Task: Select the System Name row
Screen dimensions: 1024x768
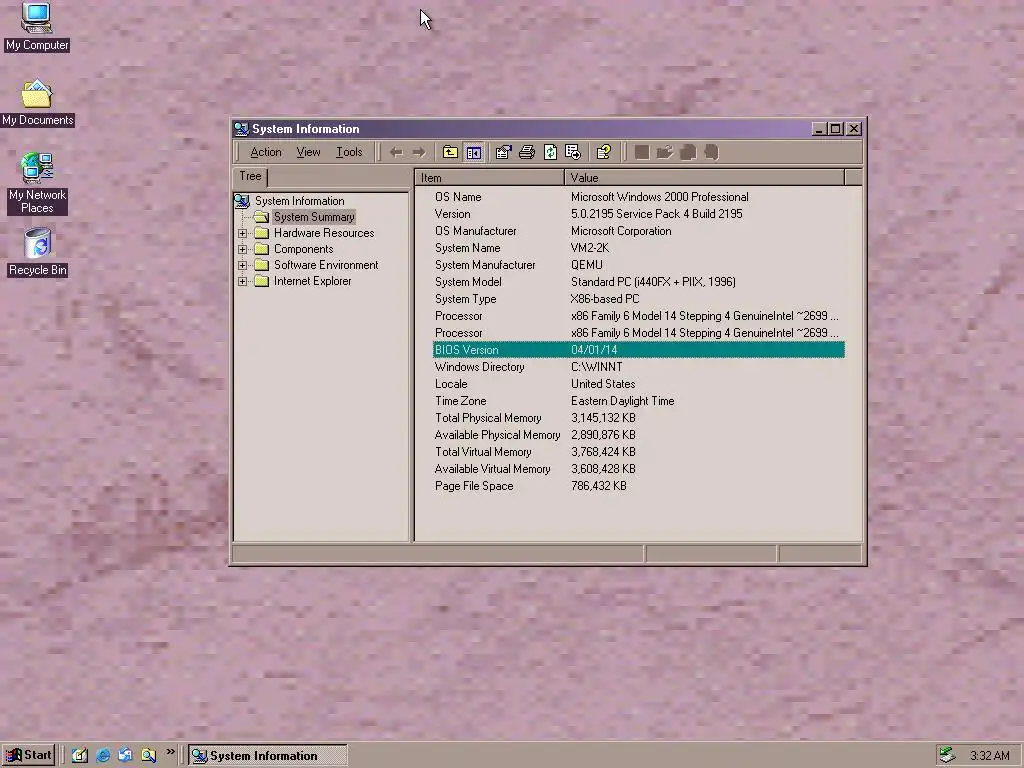Action: (639, 248)
